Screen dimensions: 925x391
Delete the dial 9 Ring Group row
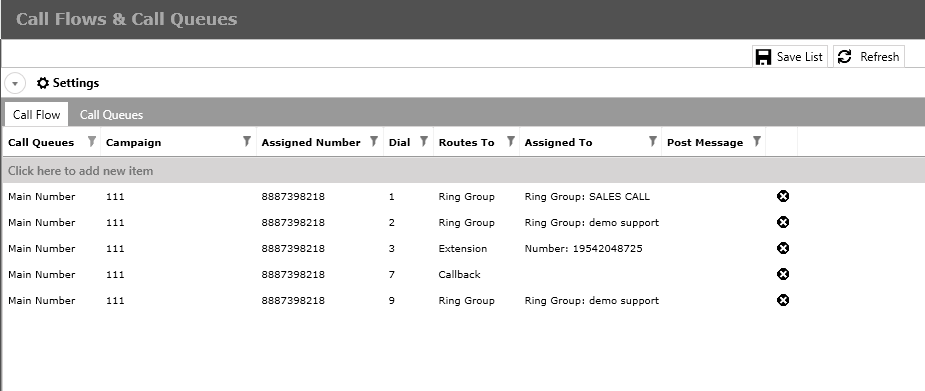(x=783, y=300)
